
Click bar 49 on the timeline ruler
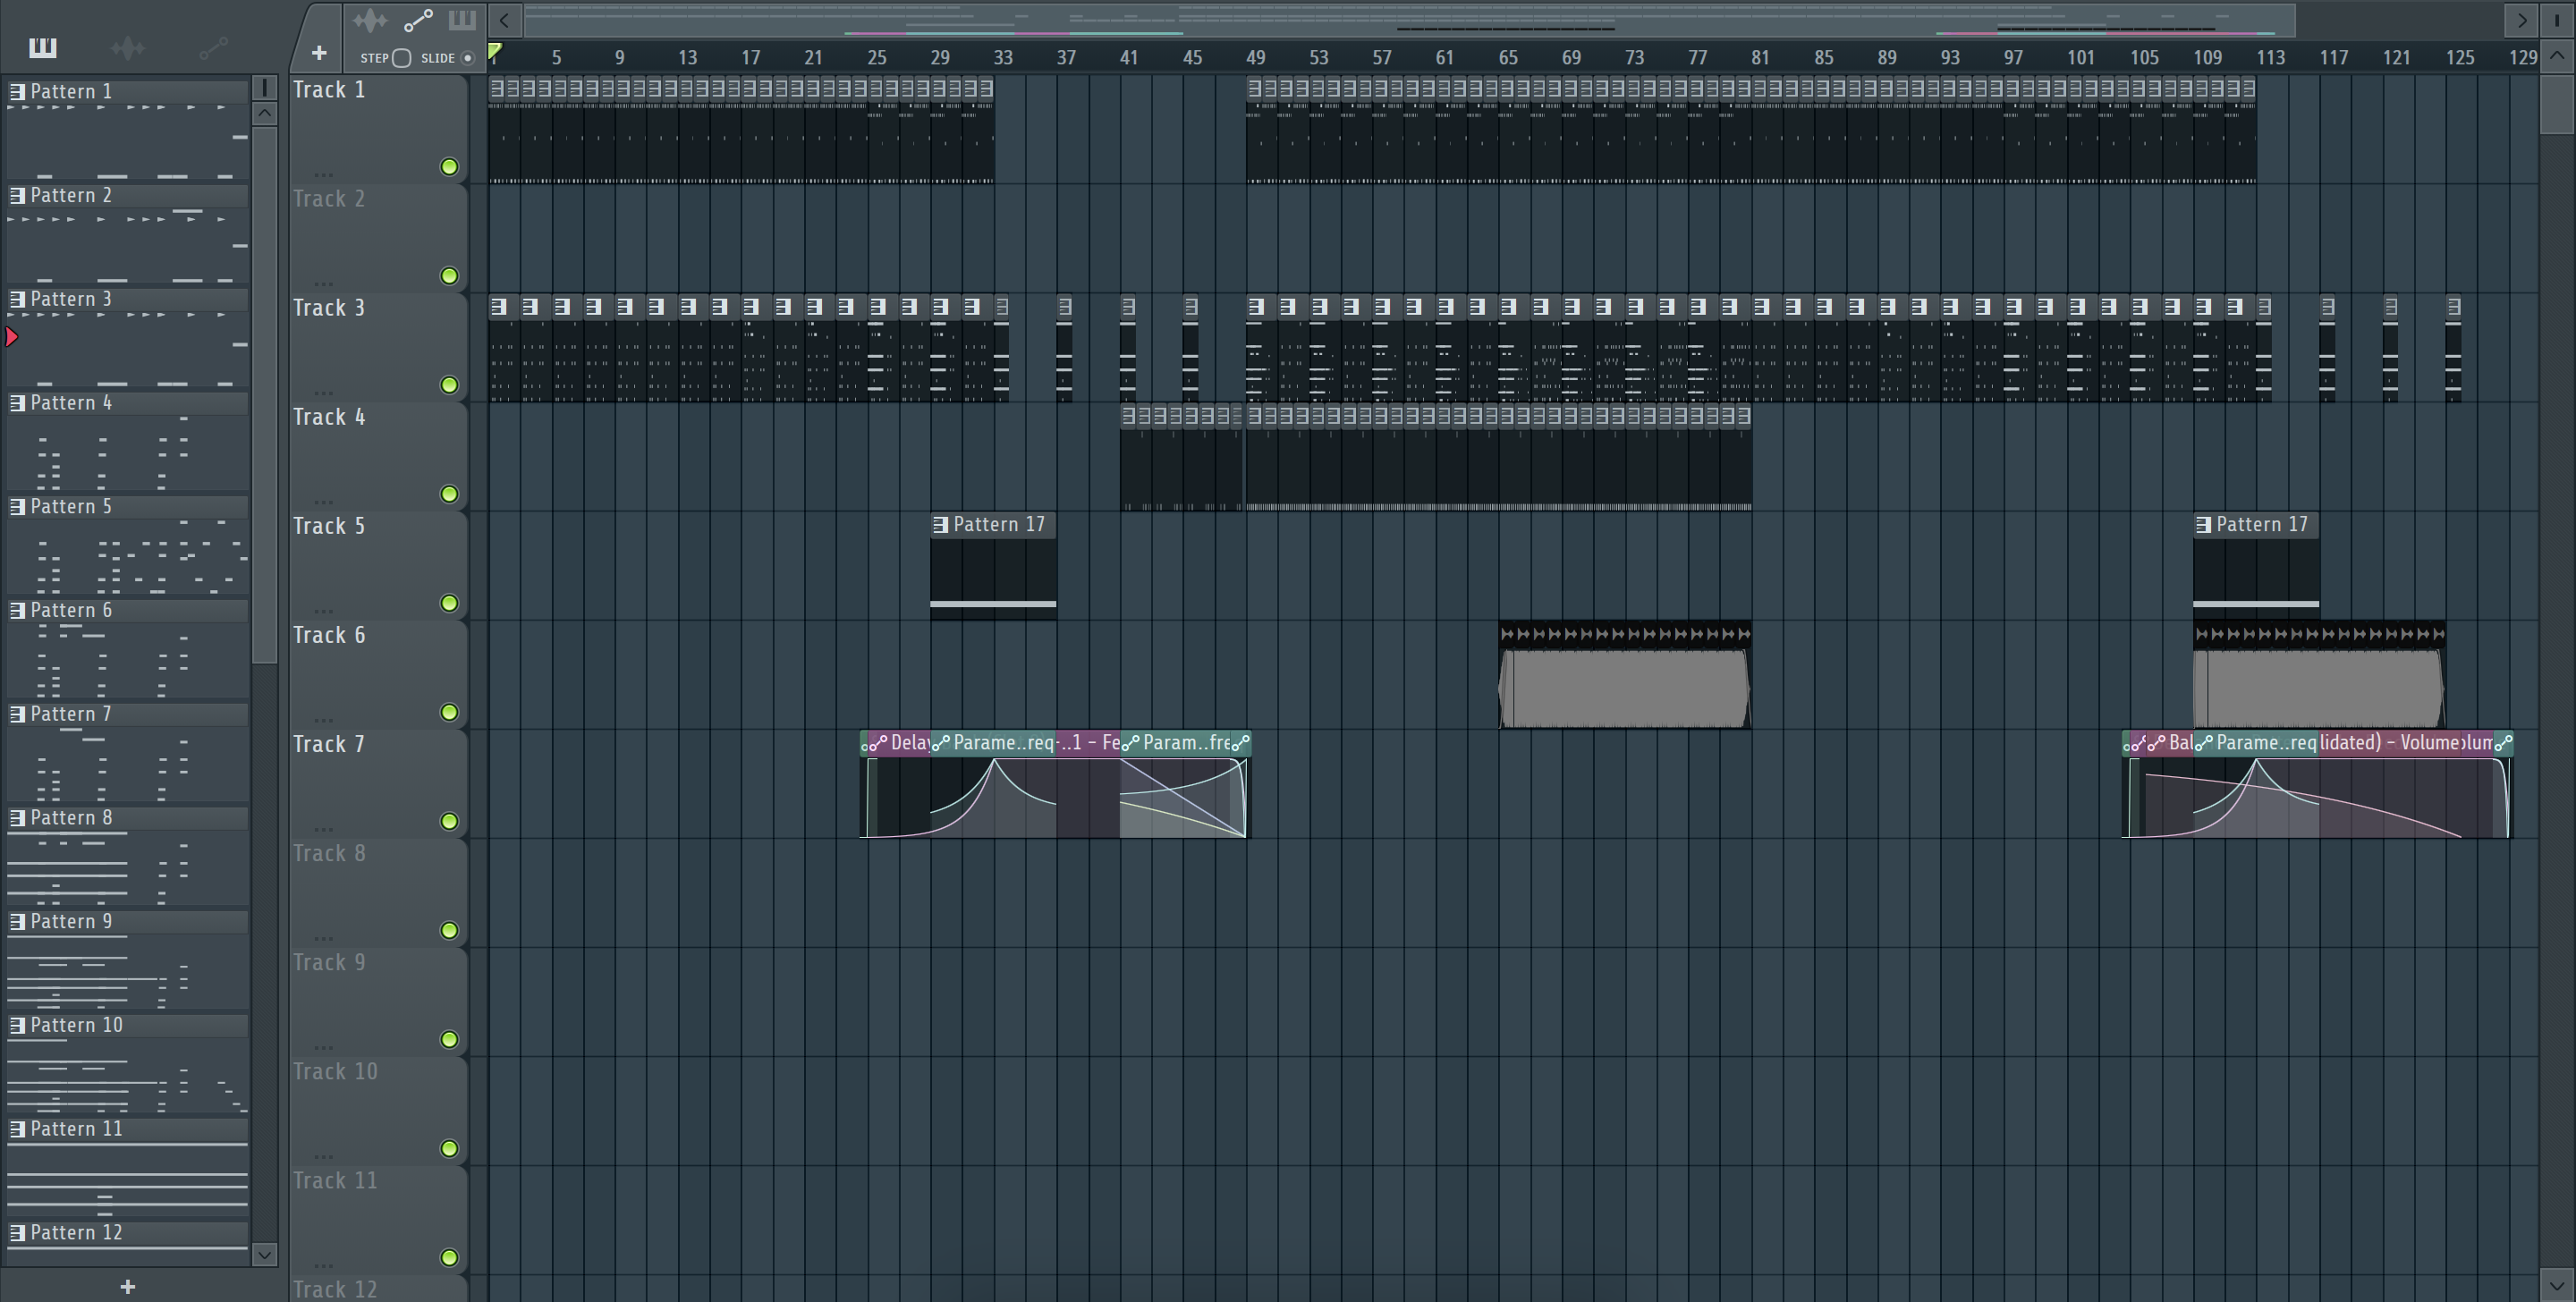pyautogui.click(x=1255, y=58)
